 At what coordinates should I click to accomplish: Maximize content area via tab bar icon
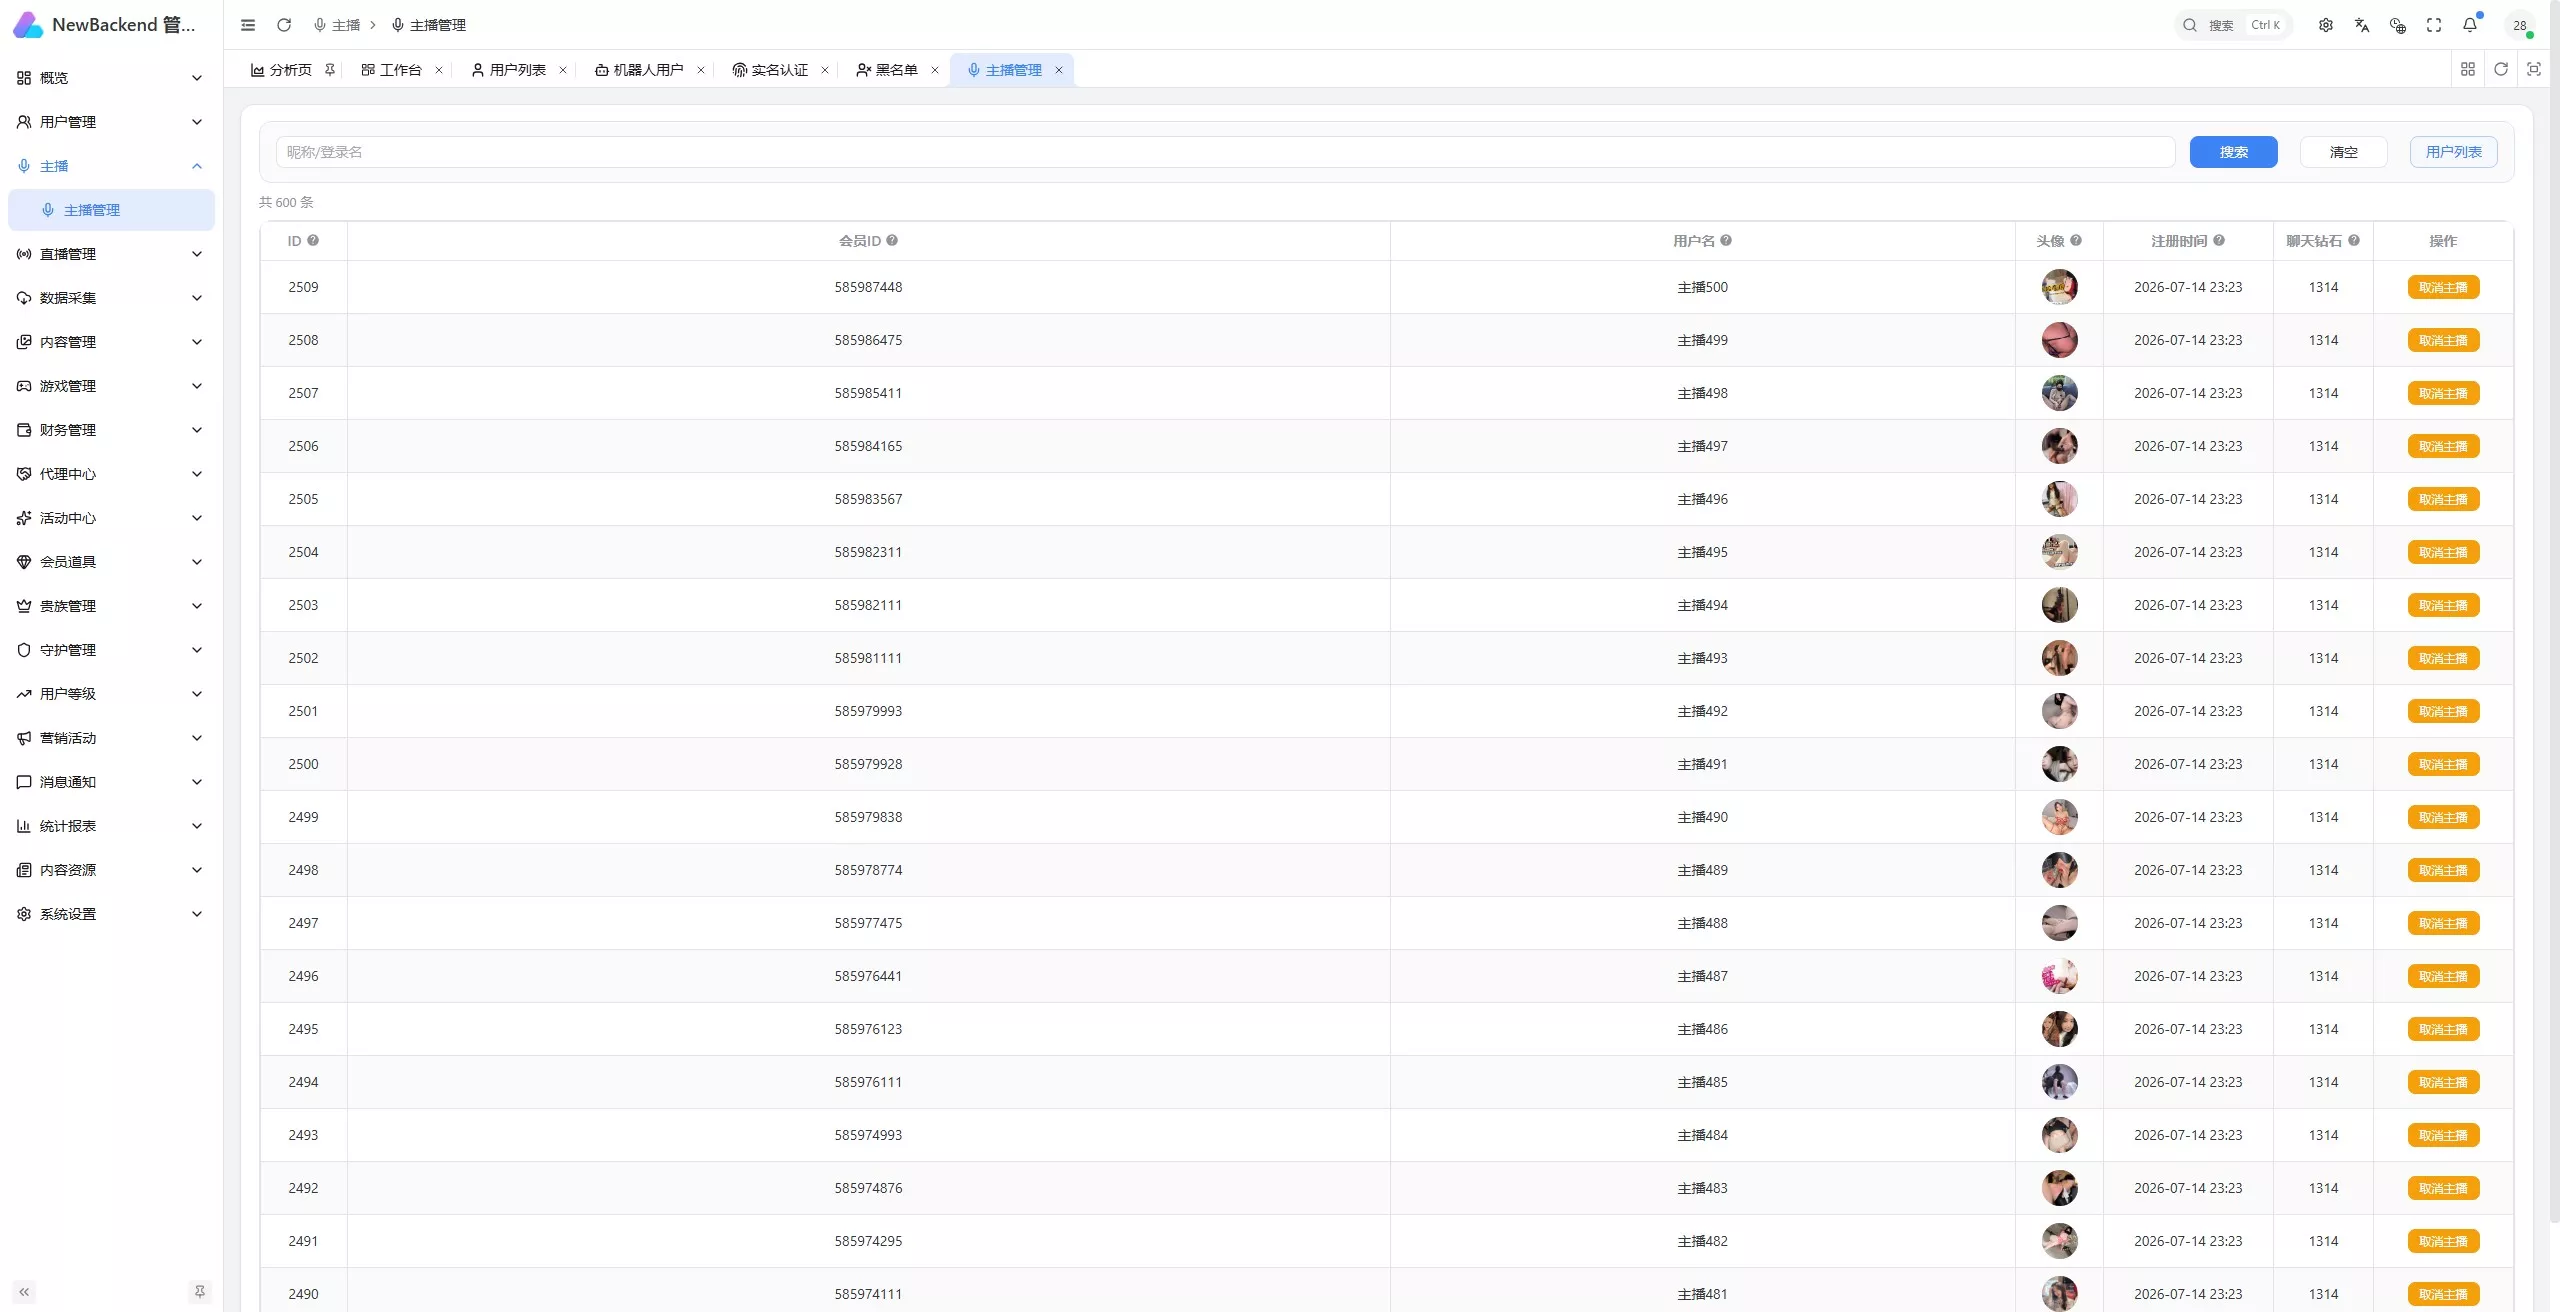(2534, 69)
